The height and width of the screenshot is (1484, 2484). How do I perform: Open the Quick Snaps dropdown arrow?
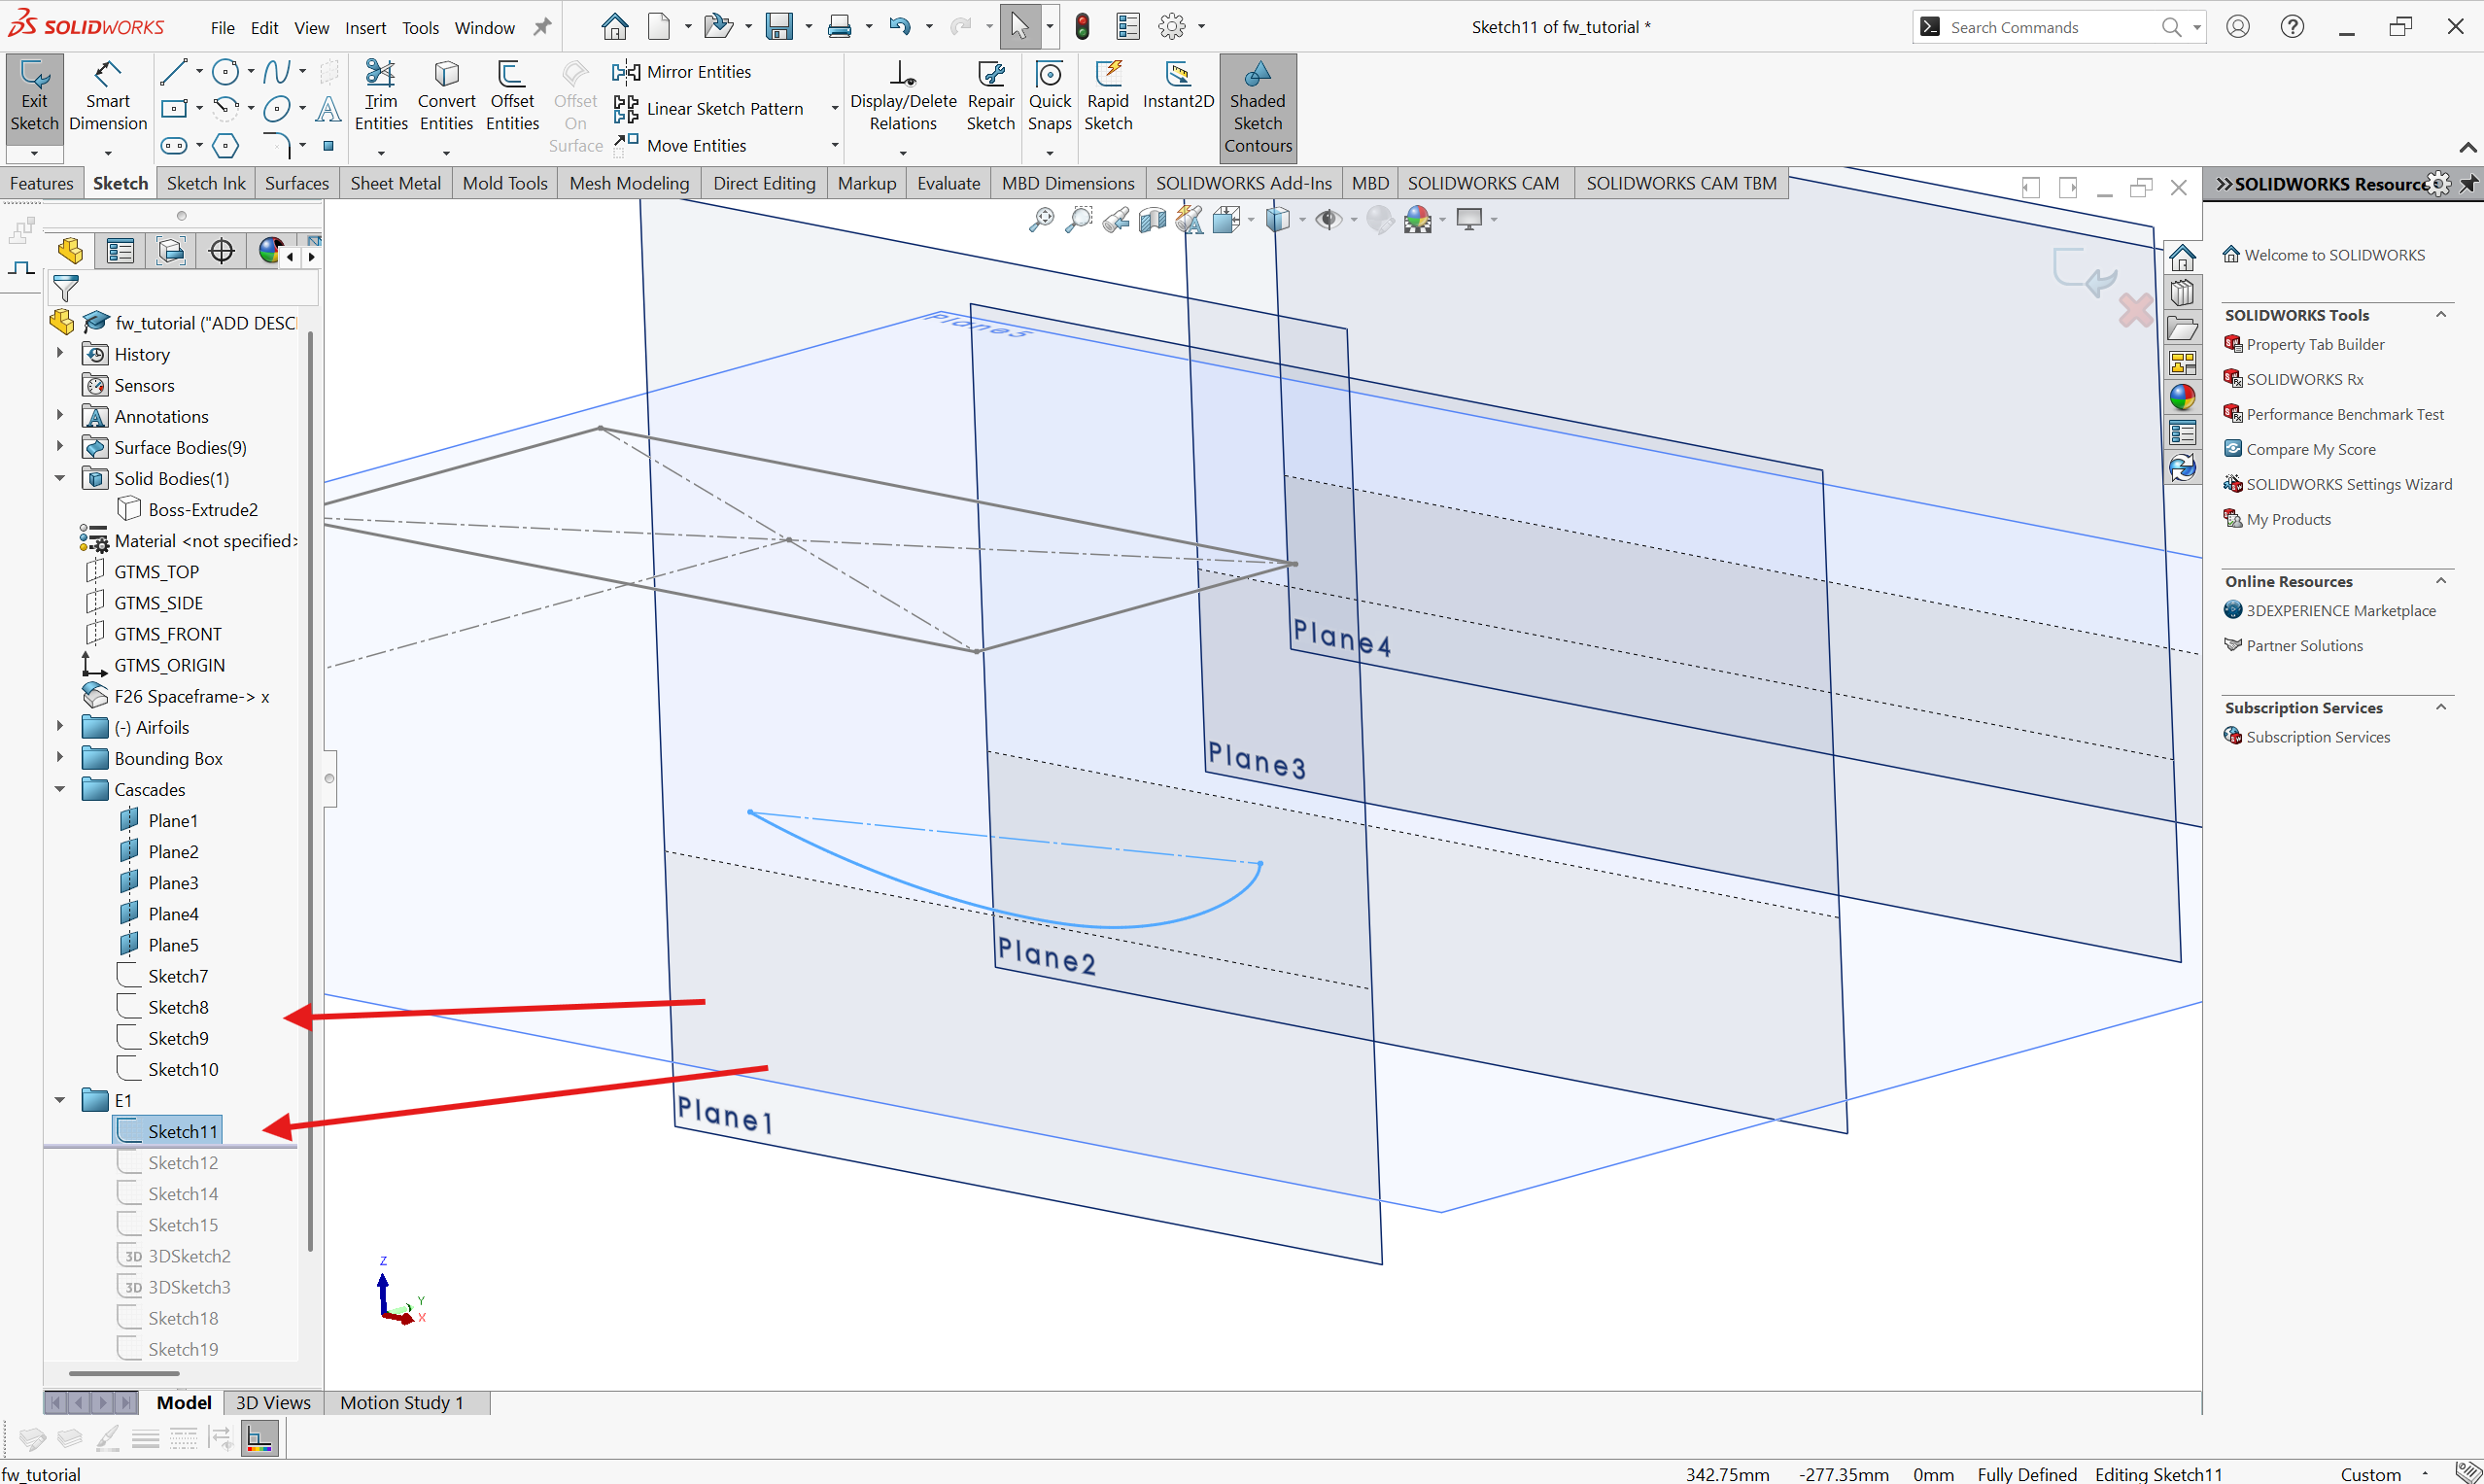(1050, 153)
